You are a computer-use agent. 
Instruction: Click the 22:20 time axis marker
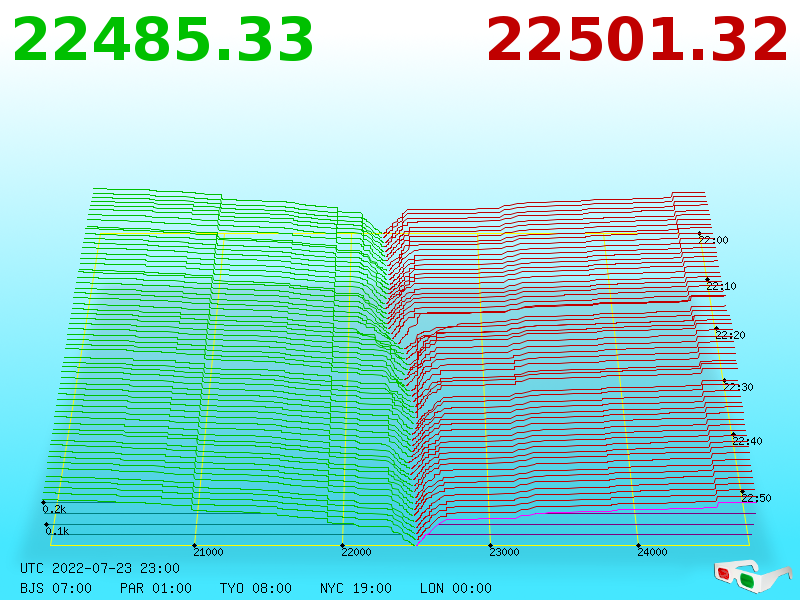(730, 335)
